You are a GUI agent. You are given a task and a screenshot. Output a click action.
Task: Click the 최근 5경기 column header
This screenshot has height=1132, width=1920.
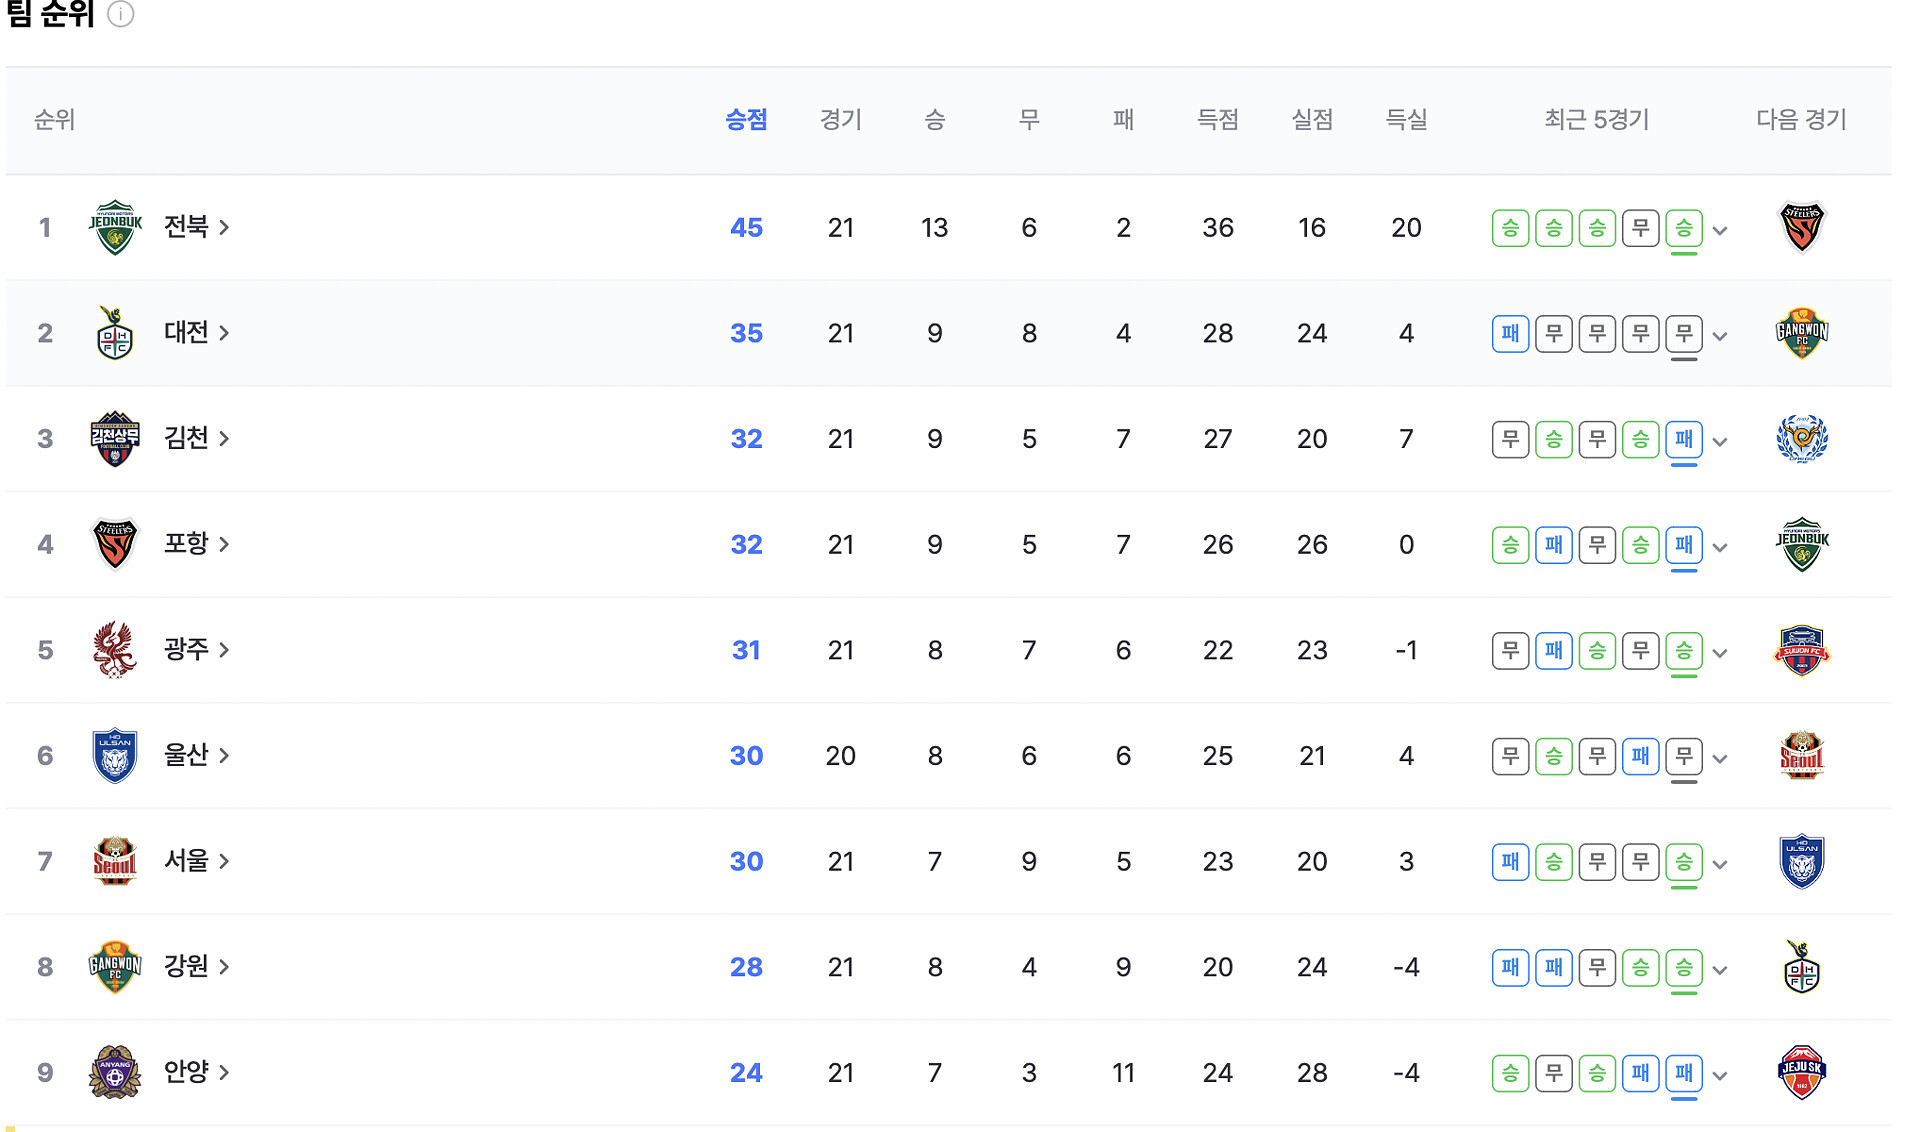[1596, 120]
